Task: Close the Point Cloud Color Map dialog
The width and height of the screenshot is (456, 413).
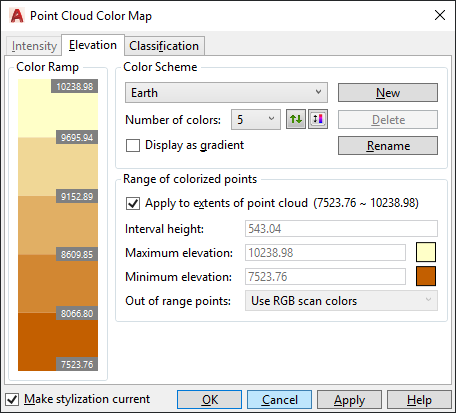Action: click(x=440, y=15)
